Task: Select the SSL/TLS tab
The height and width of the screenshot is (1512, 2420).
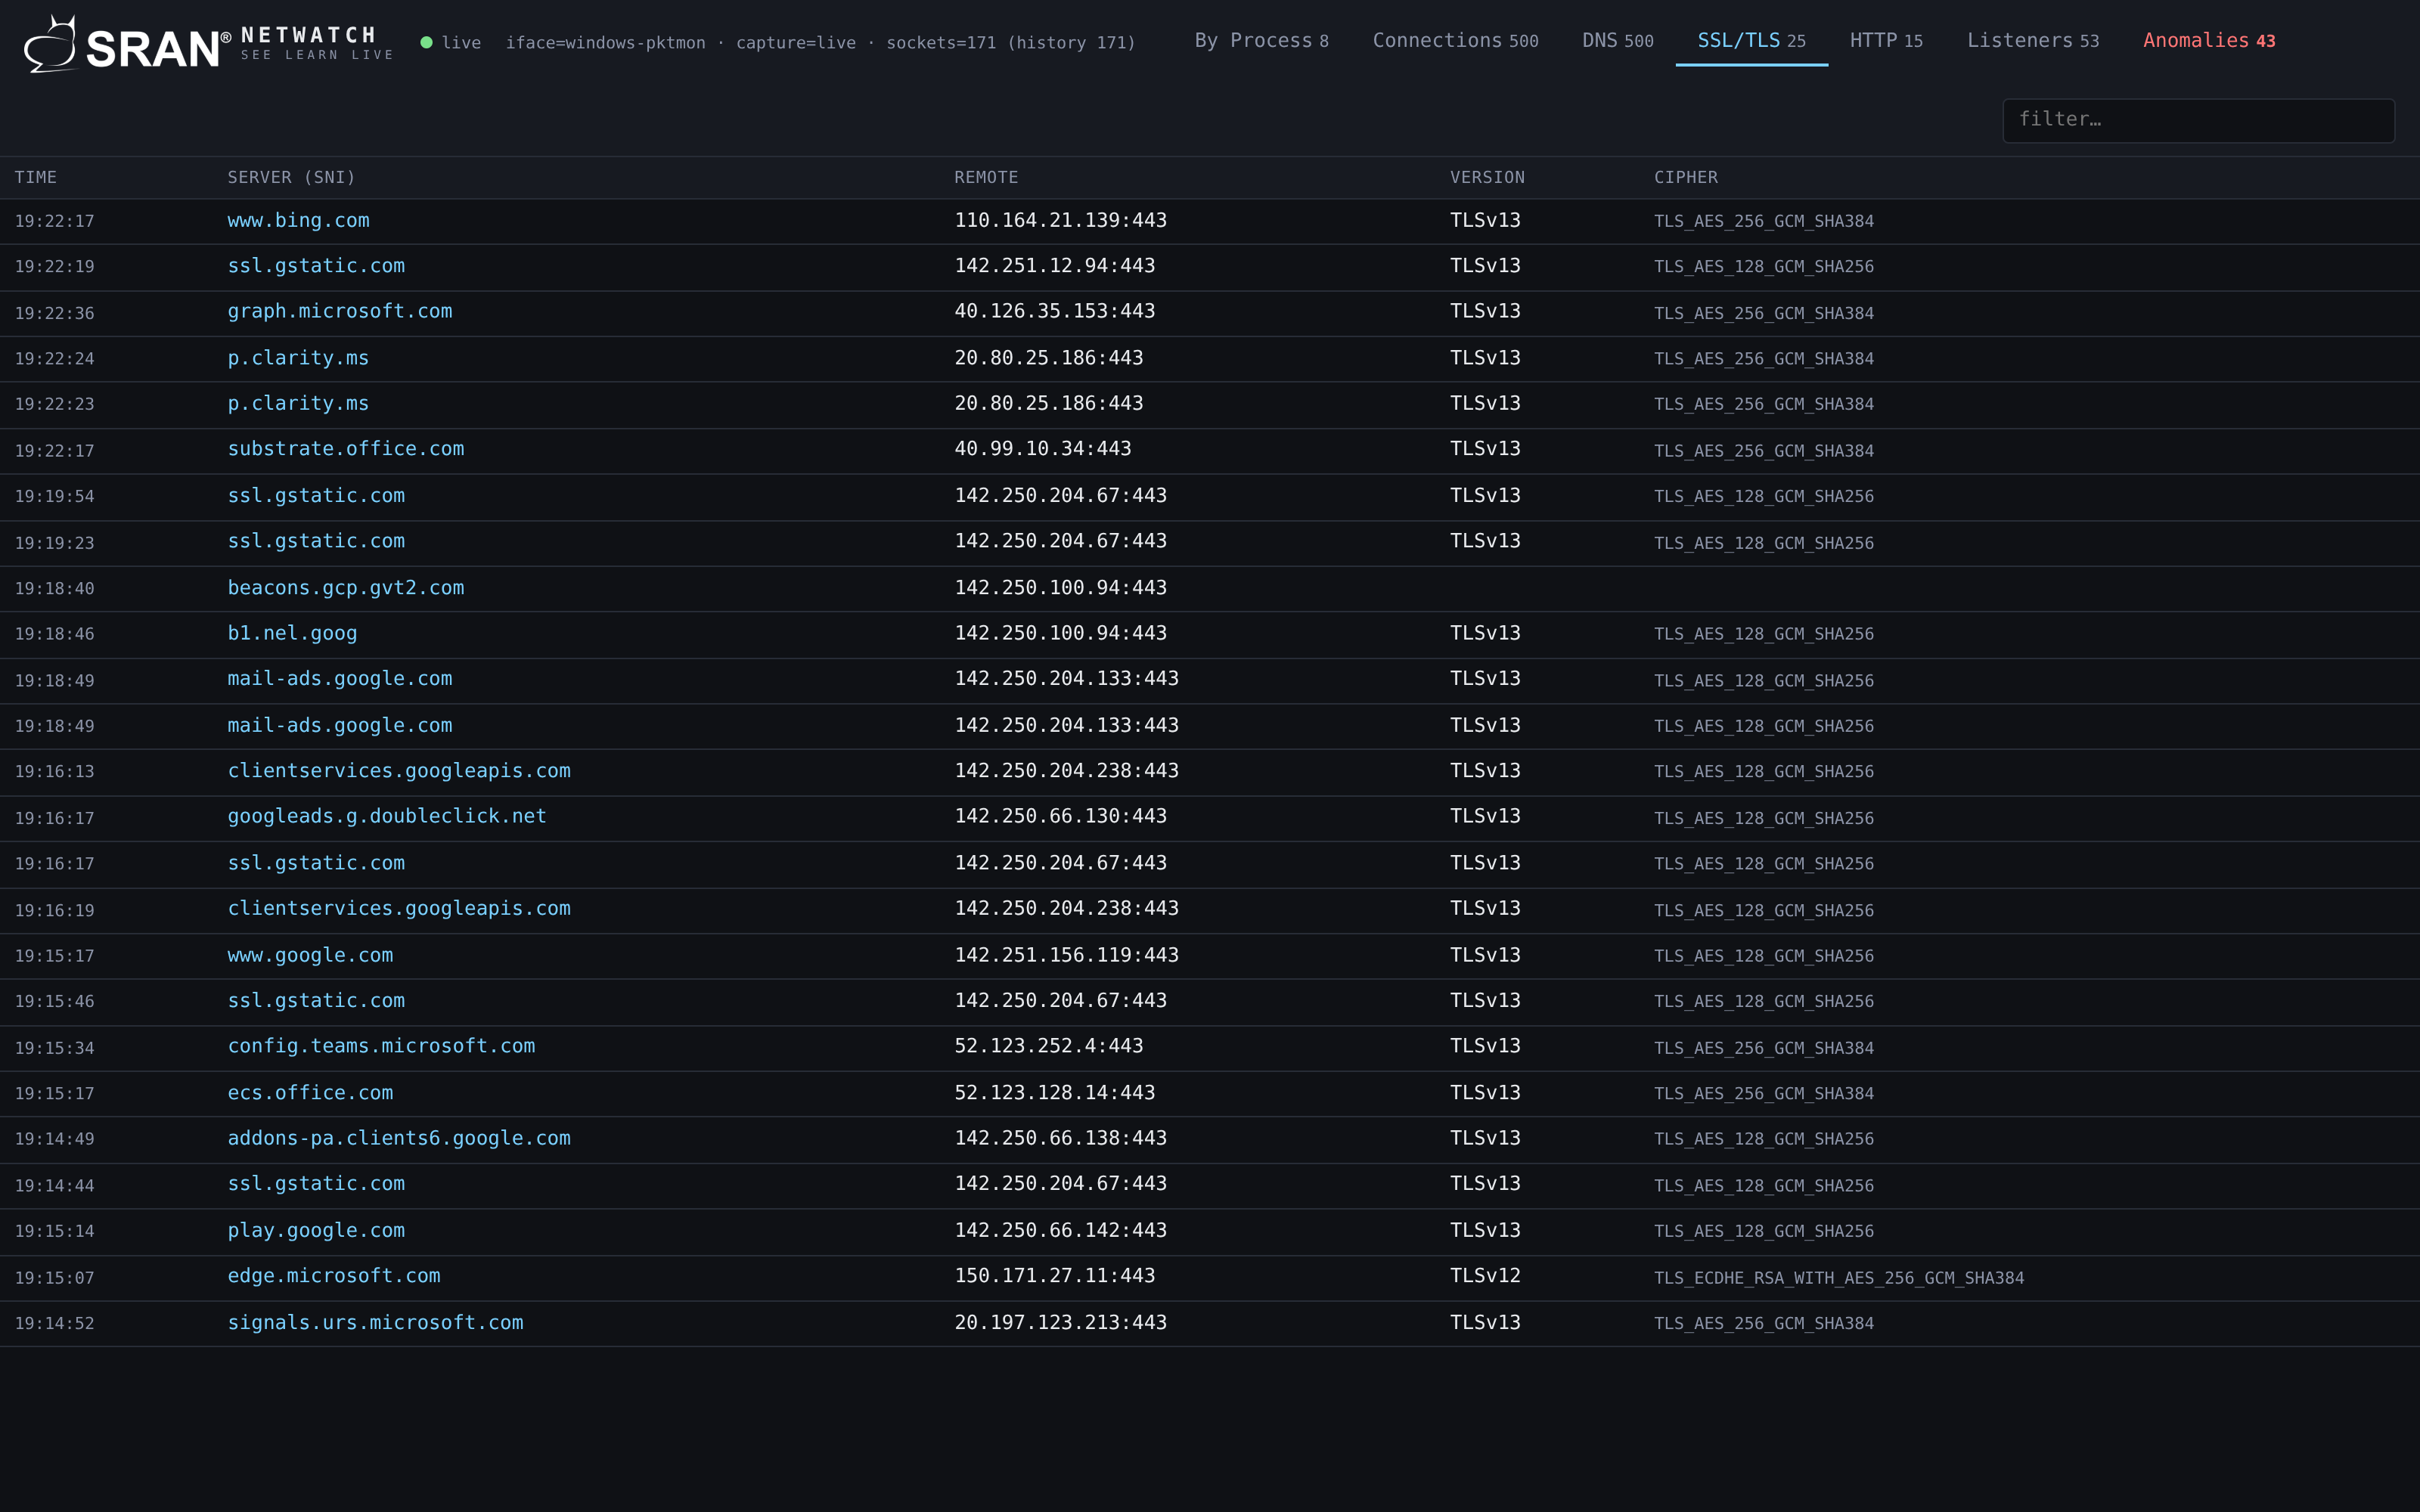Action: [x=1752, y=41]
